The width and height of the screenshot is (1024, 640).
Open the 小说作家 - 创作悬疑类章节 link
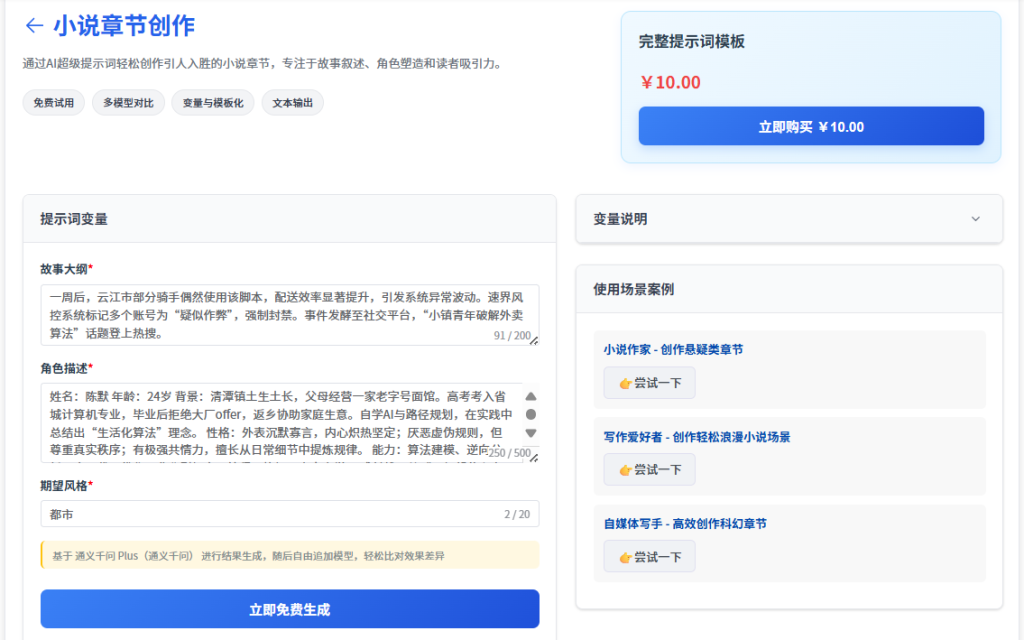[x=673, y=350]
